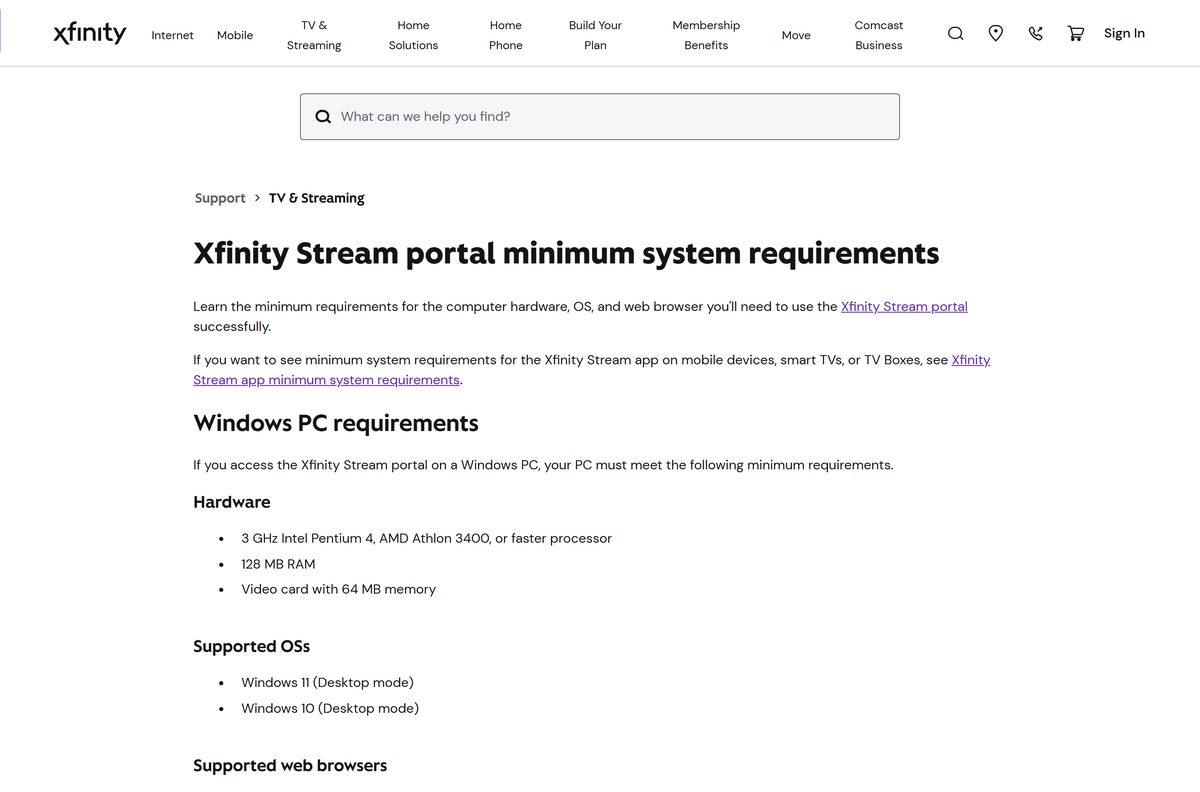
Task: Click the Hardware subheading
Action: [x=232, y=502]
